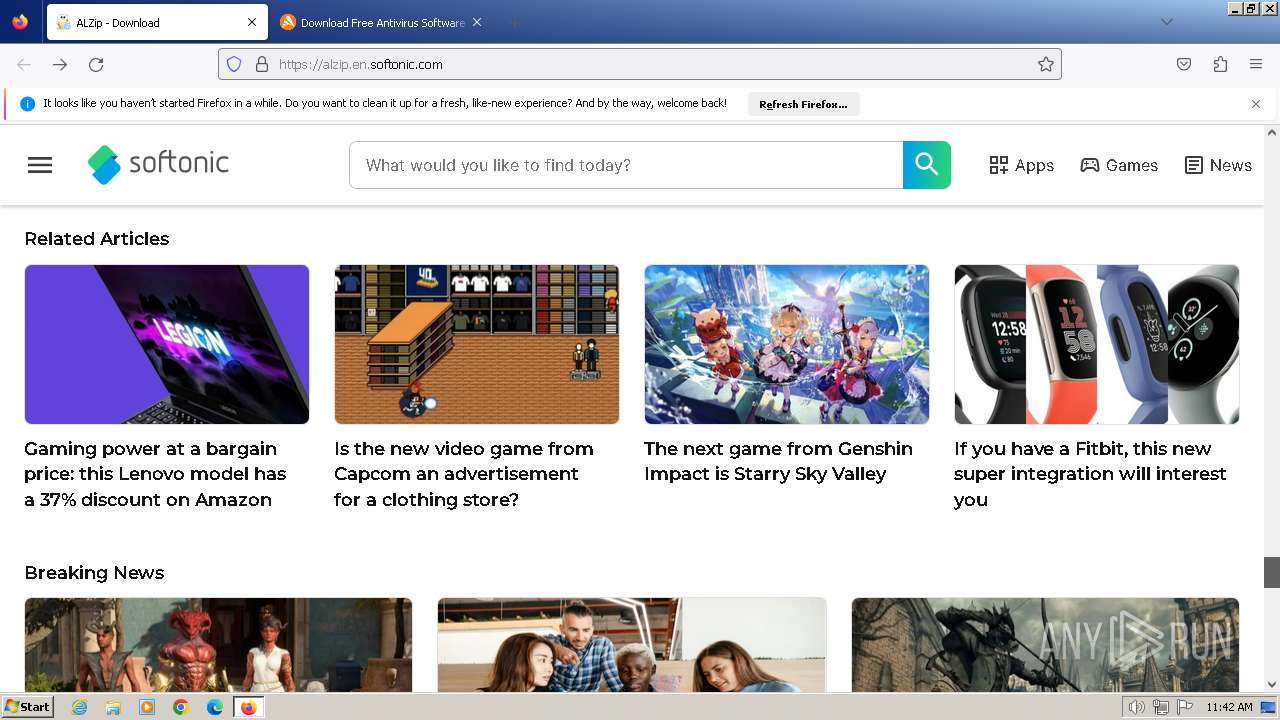Read 'Gaming power at a bargain price' article

click(x=155, y=474)
